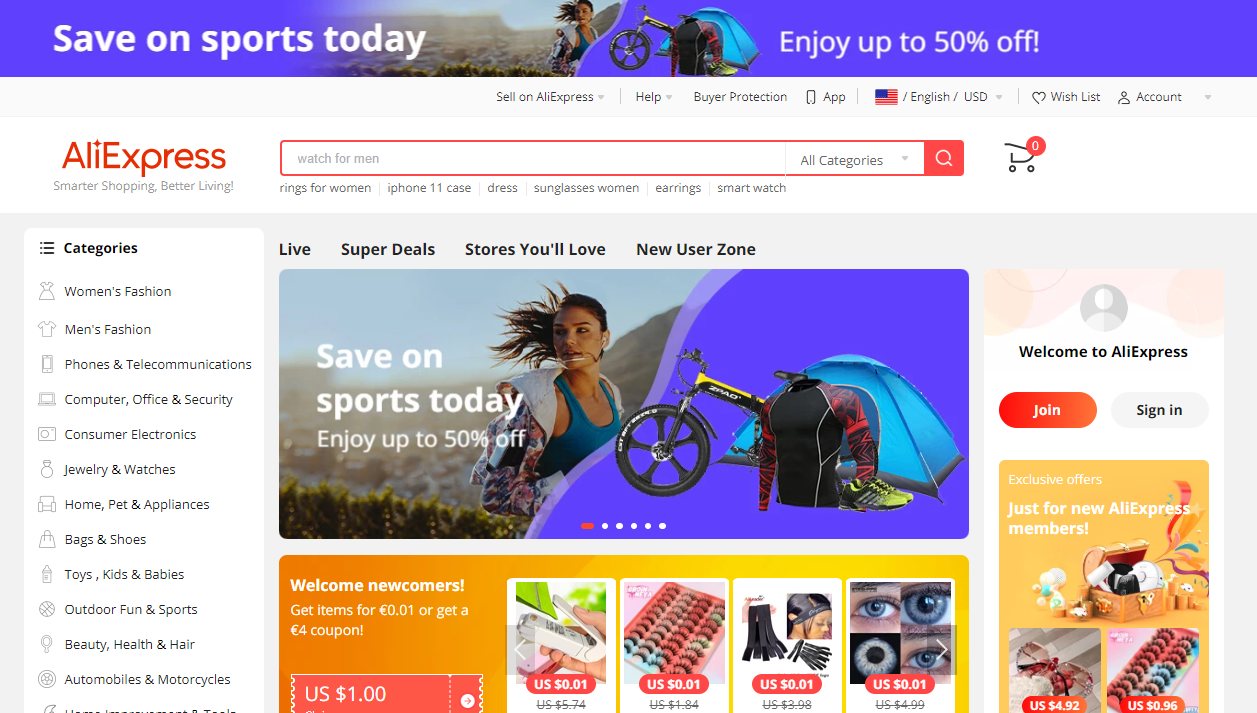Click the Wish List heart icon

1039,97
